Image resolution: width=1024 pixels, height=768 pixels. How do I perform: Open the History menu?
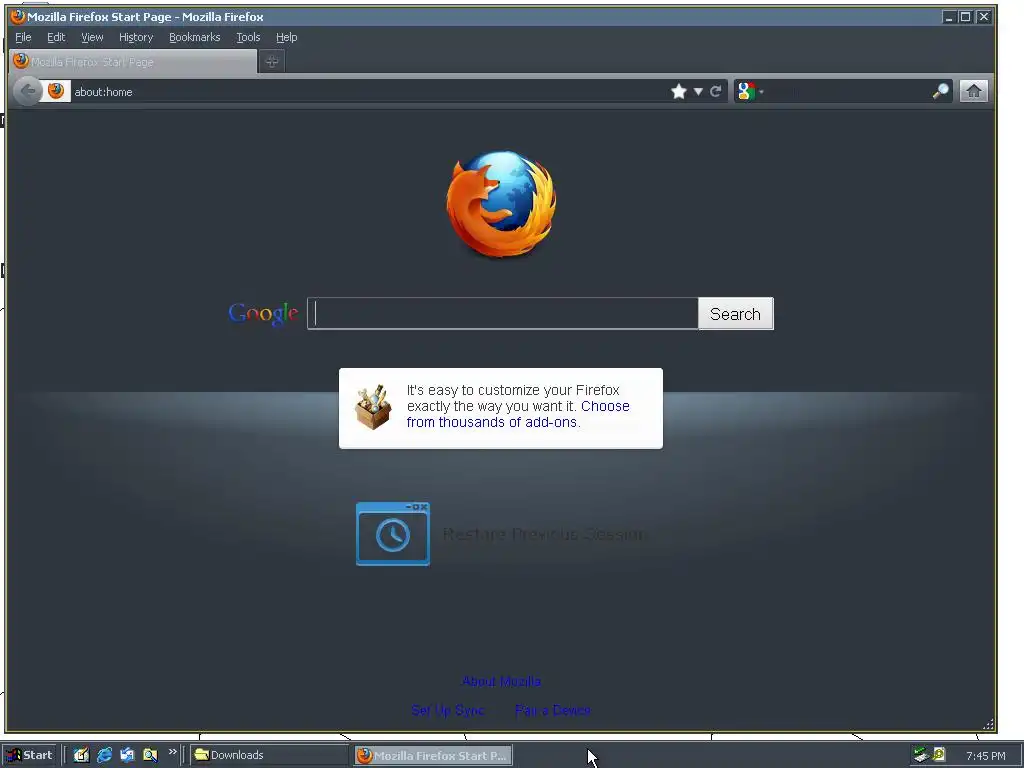[136, 37]
